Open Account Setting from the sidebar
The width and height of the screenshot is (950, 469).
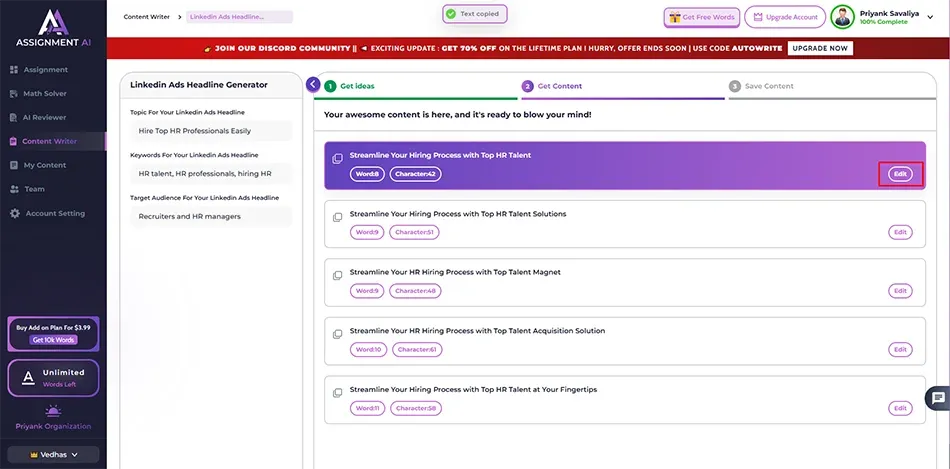click(x=55, y=213)
